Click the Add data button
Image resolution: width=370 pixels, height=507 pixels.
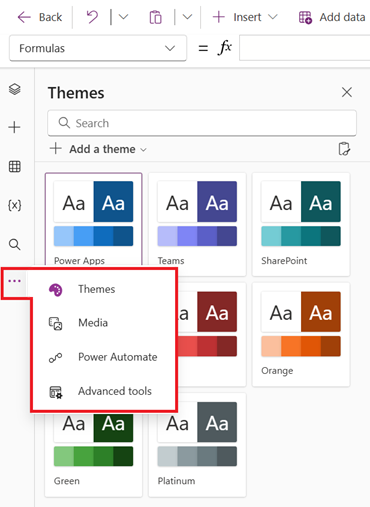click(332, 17)
